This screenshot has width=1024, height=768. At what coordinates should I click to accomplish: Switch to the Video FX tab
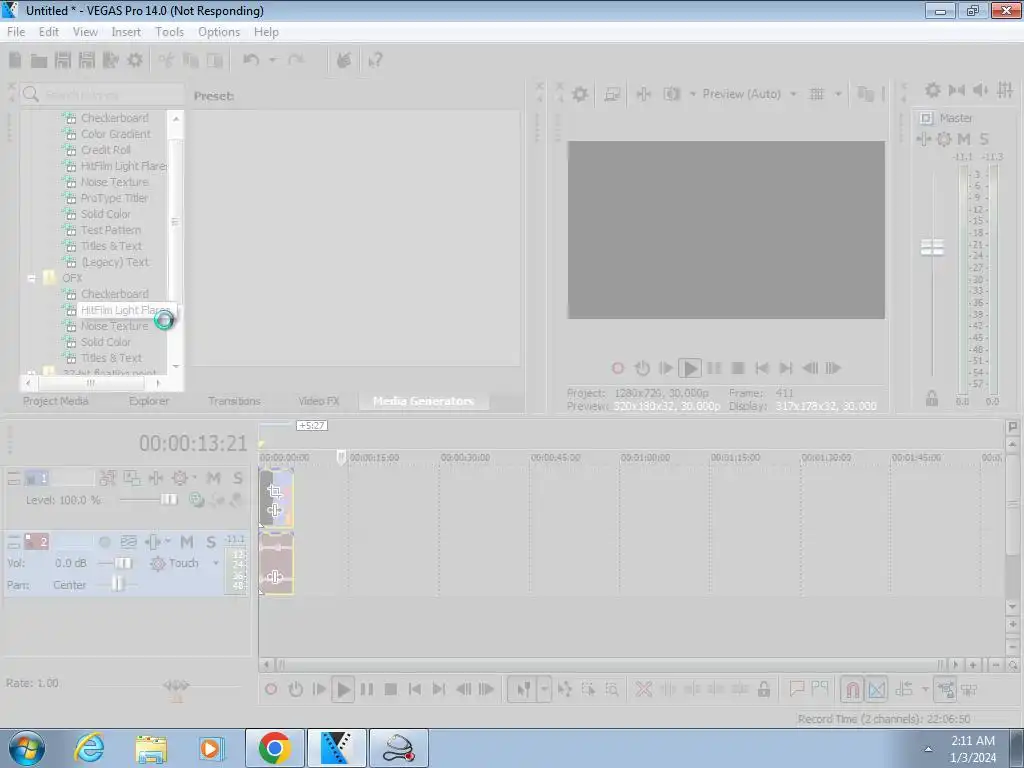pos(319,401)
